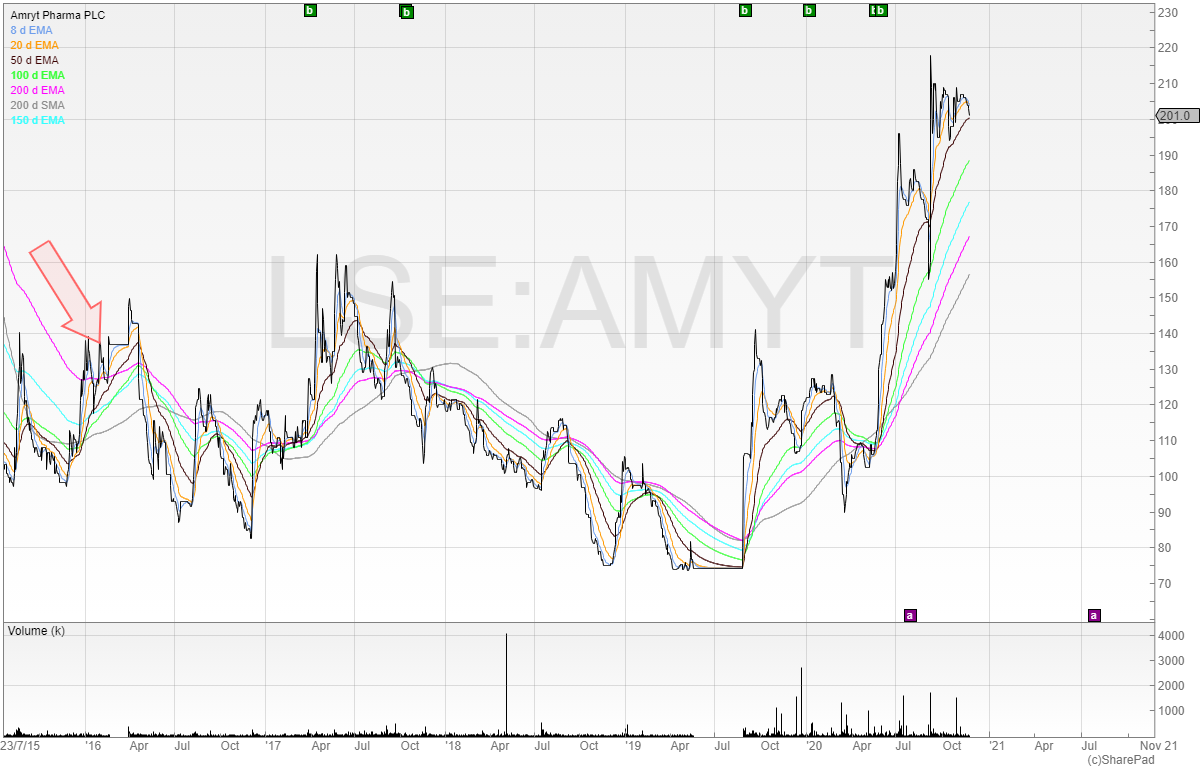Image resolution: width=1200 pixels, height=768 pixels.
Task: Click the '18 year label on time axis
Action: pos(452,745)
